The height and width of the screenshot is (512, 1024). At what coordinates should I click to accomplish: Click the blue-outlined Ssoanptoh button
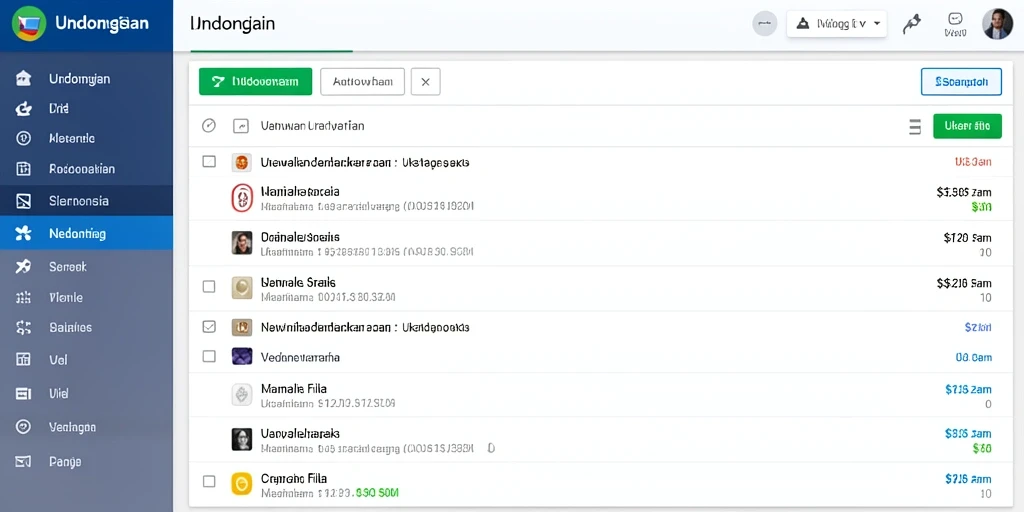961,82
